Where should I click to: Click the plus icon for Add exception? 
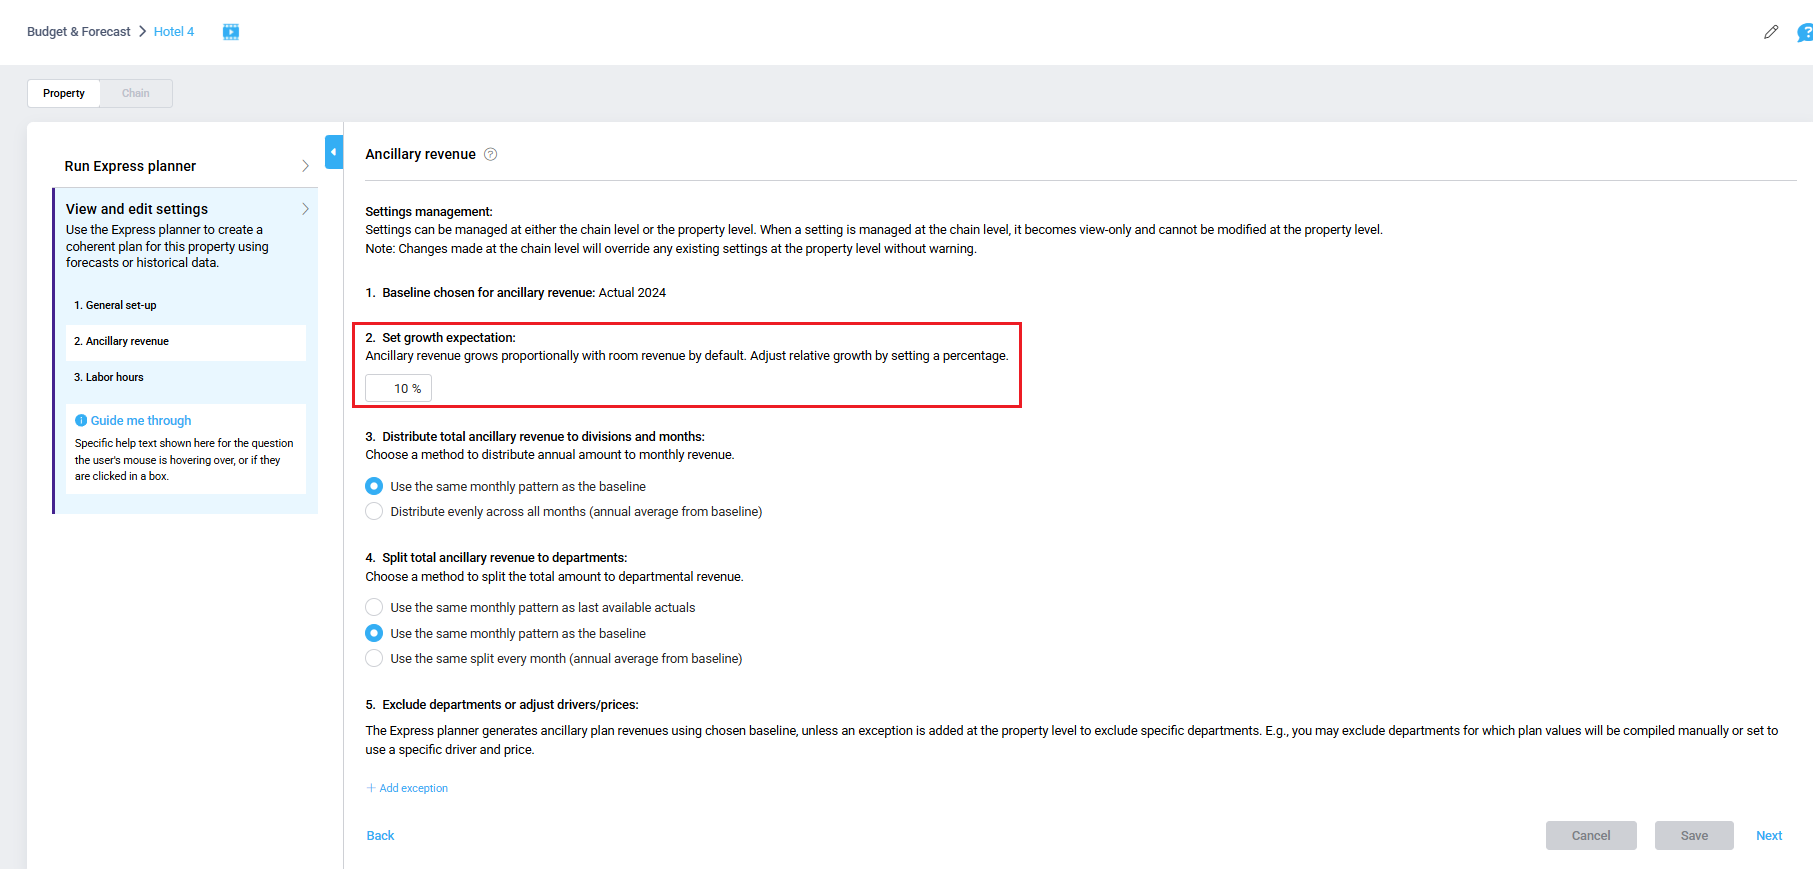(371, 788)
